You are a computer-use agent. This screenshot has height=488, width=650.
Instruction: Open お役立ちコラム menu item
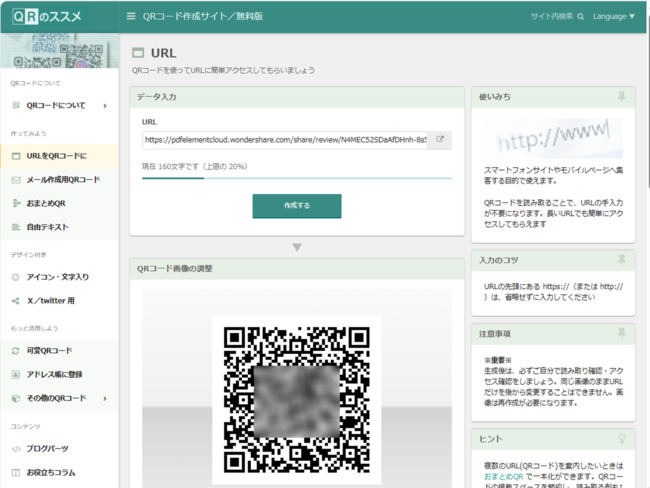click(59, 472)
